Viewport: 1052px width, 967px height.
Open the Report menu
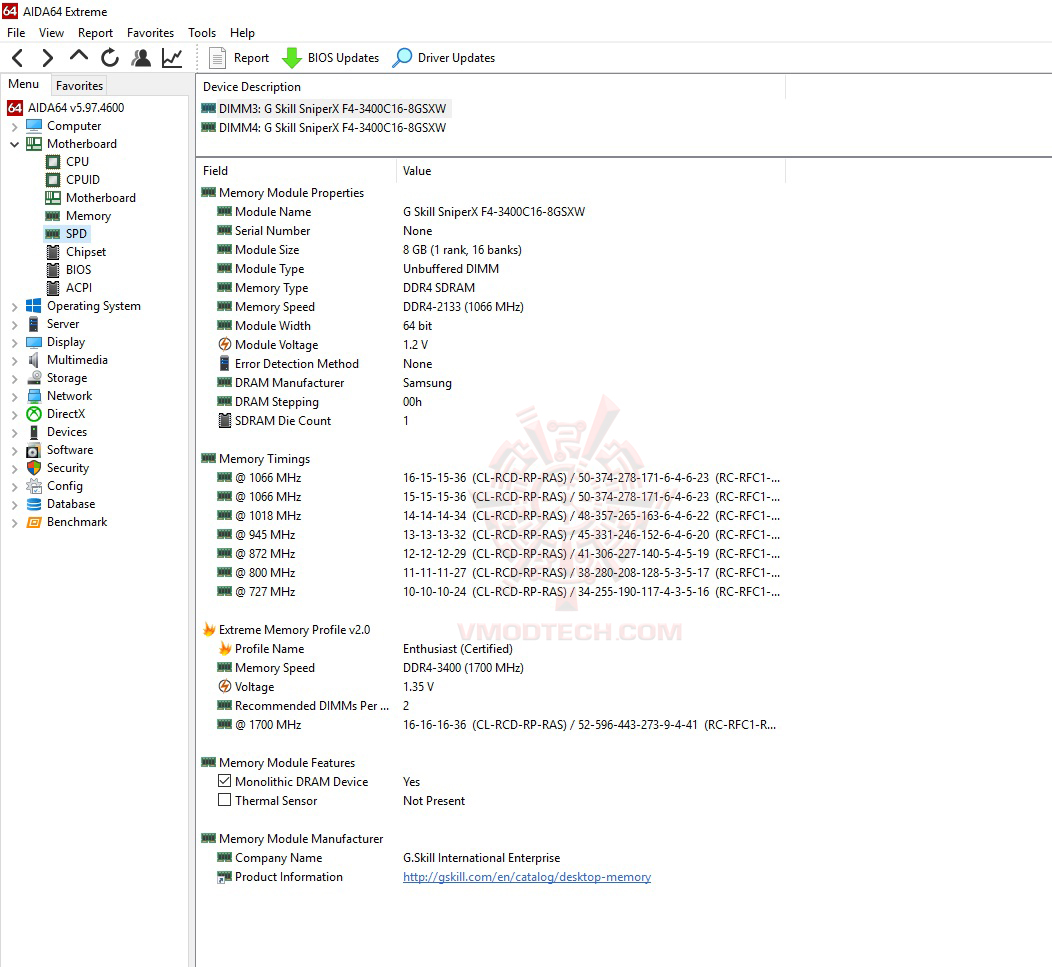point(95,33)
